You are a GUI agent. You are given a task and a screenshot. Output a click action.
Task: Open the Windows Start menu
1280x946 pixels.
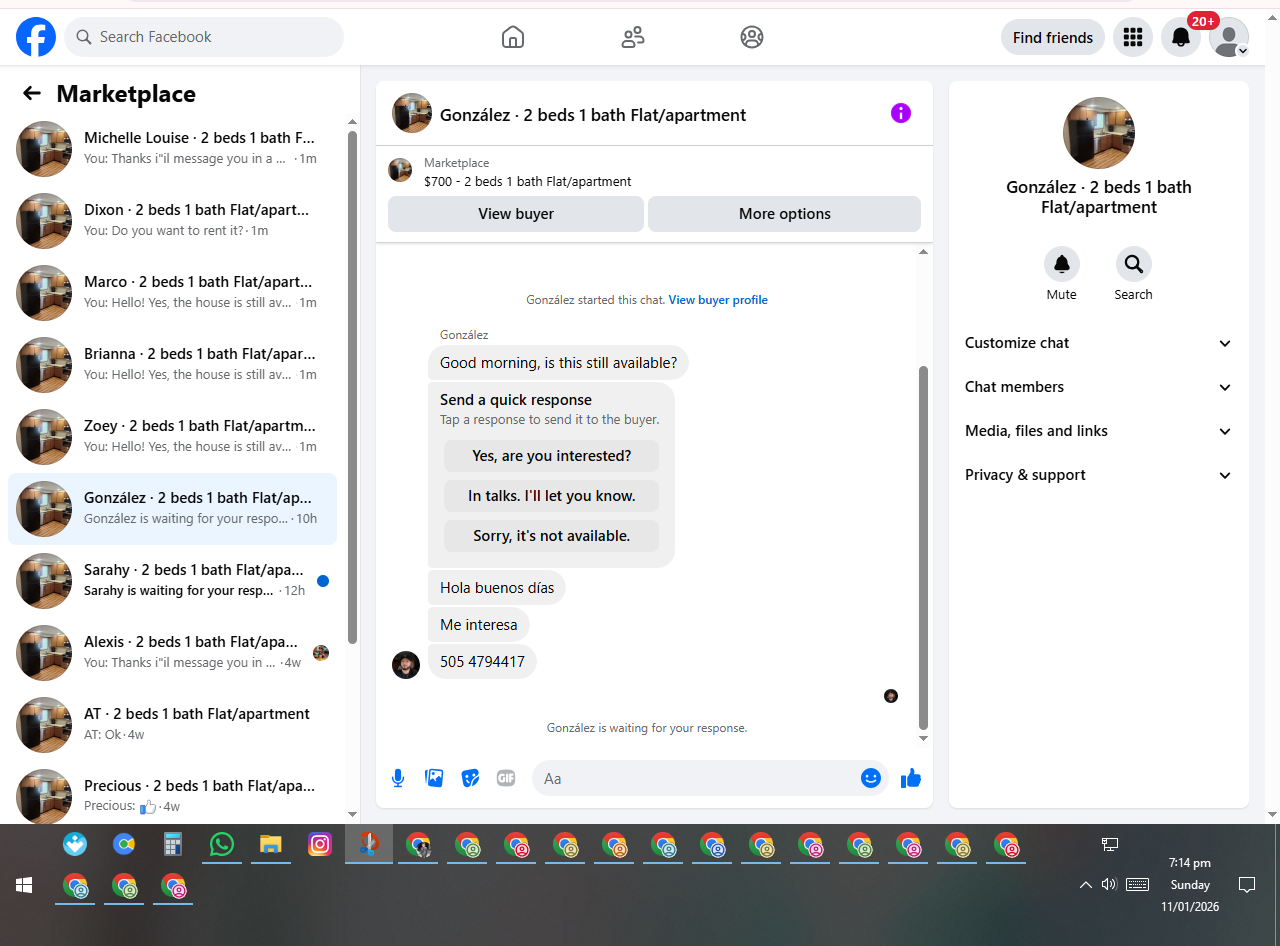[24, 885]
